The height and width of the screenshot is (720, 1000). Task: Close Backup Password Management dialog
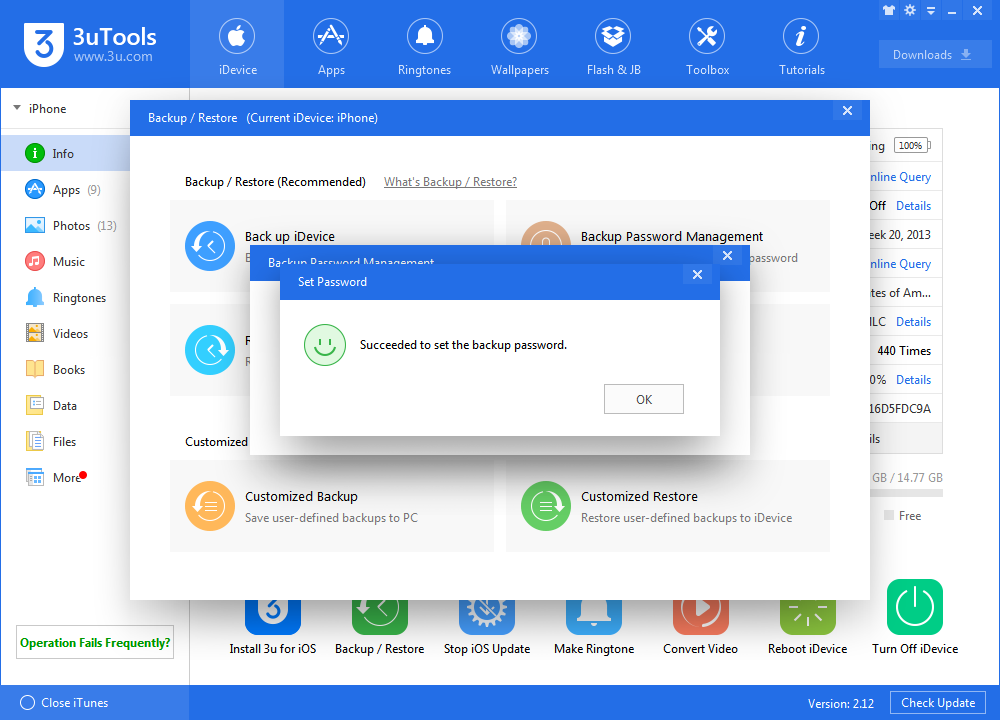coord(727,256)
